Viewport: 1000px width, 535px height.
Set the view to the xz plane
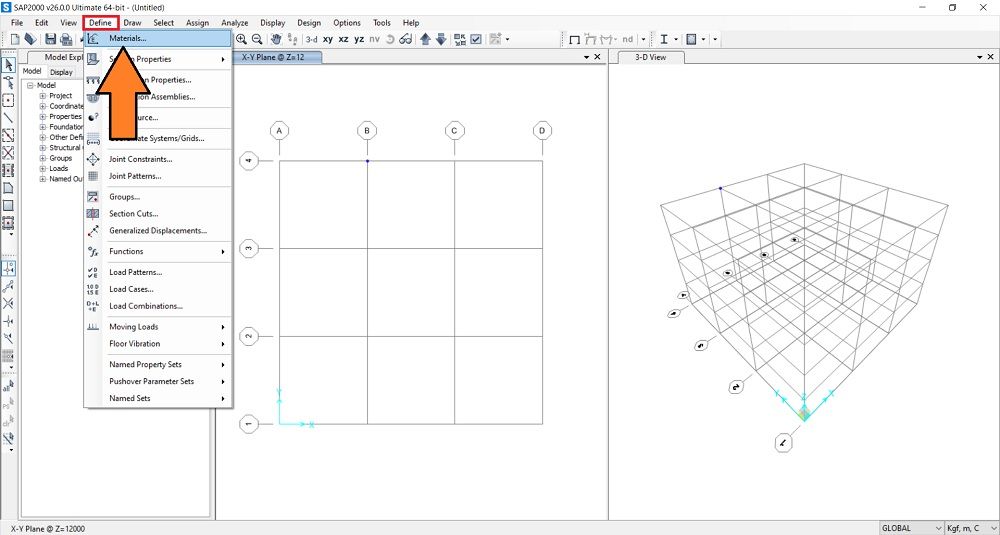[x=343, y=40]
